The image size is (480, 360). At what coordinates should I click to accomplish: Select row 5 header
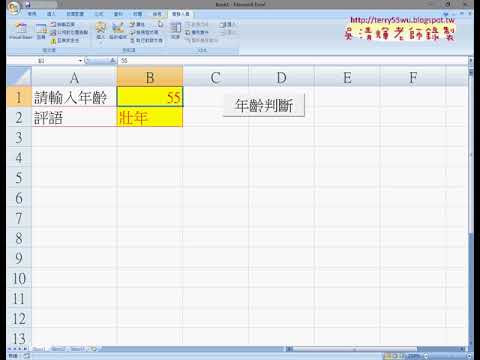pyautogui.click(x=19, y=177)
